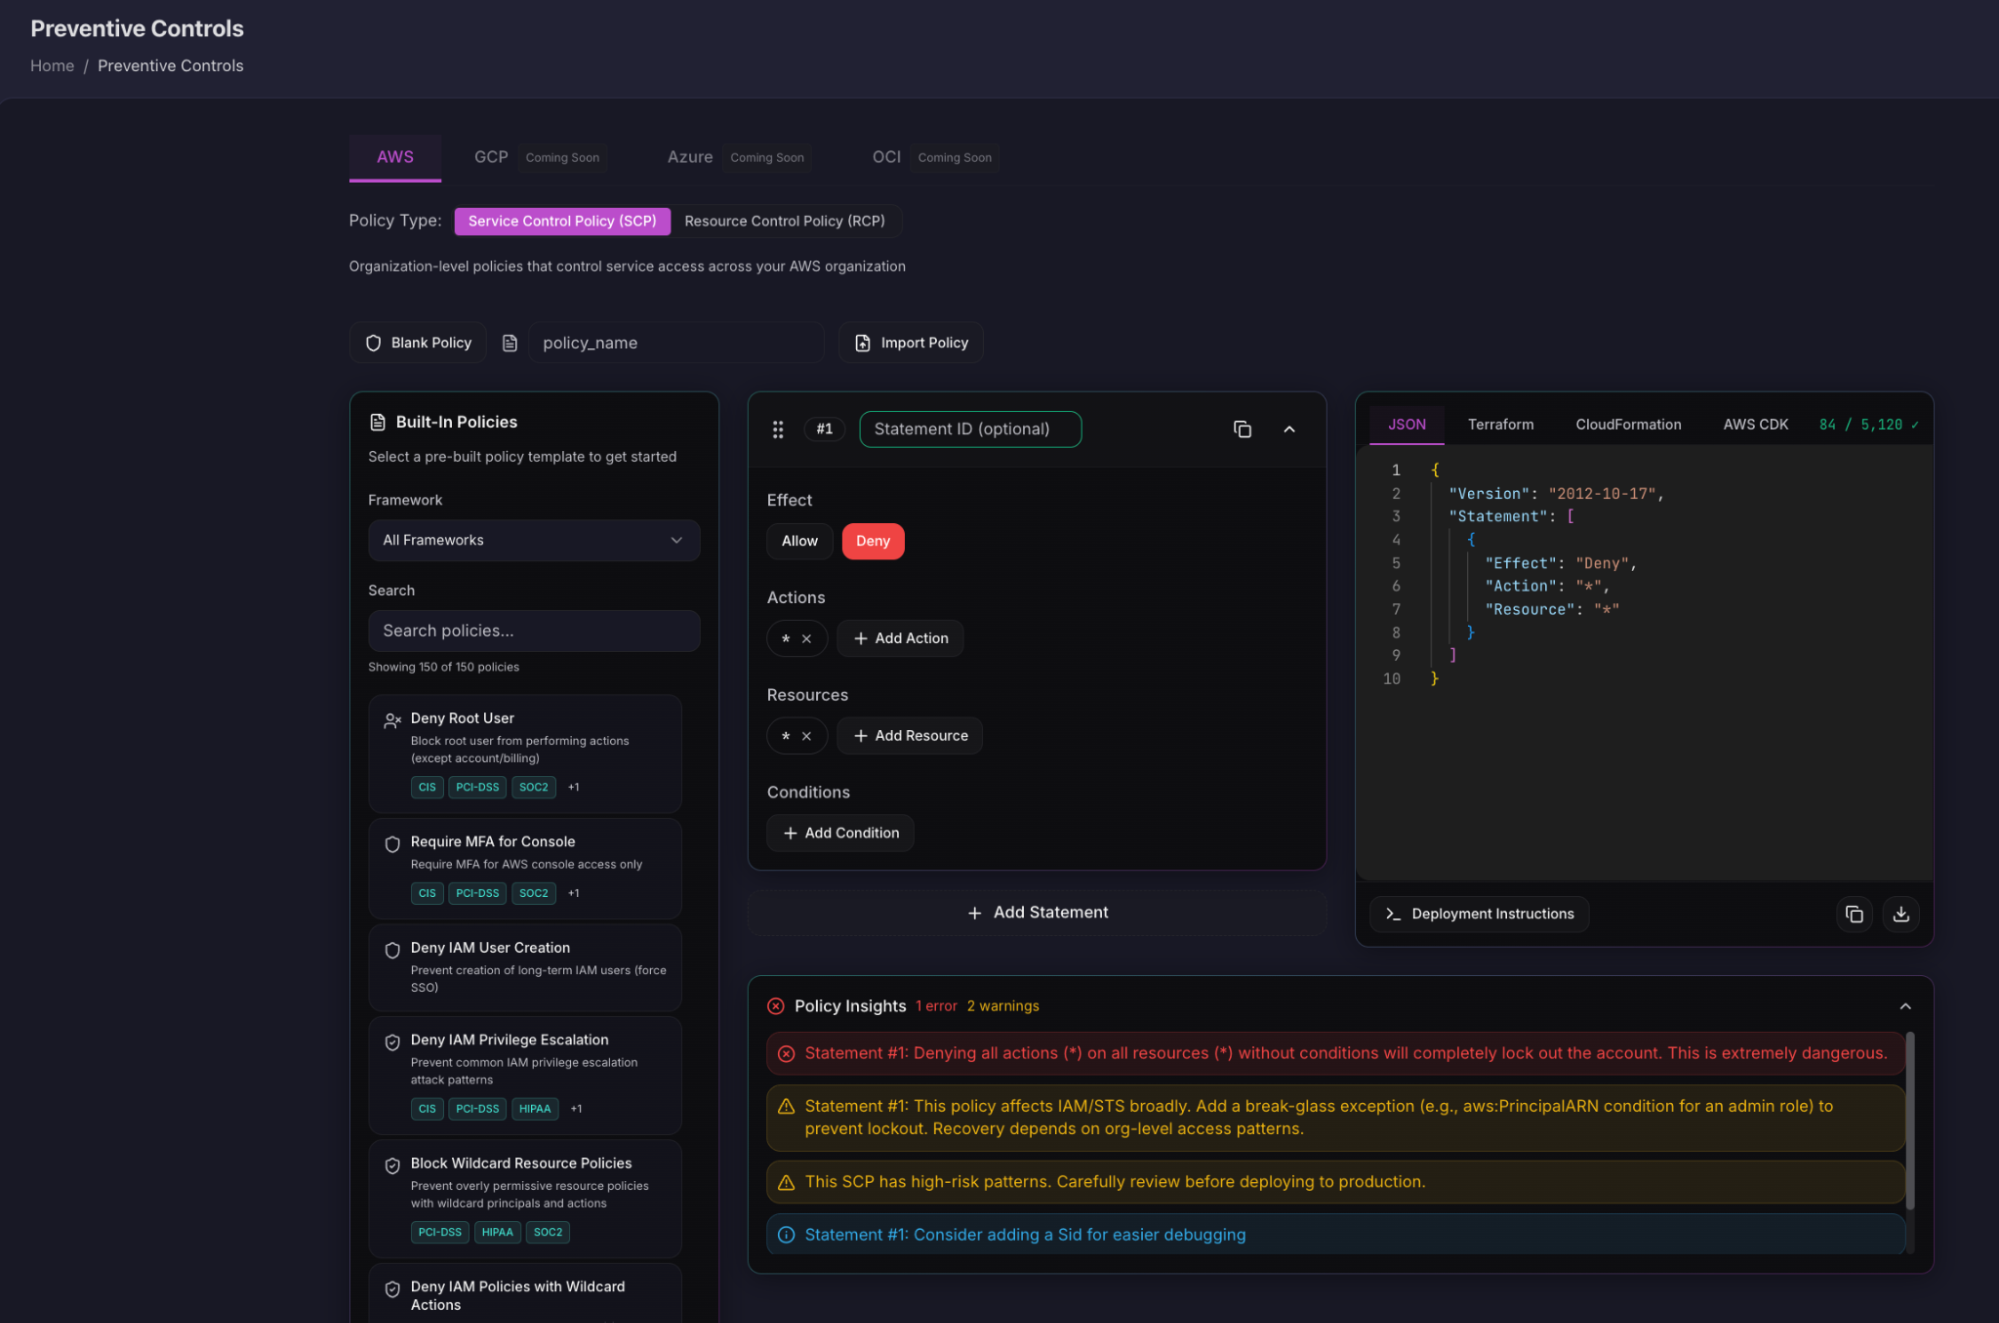Click the drag handle on statement #1
Image resolution: width=1999 pixels, height=1323 pixels.
coord(778,429)
